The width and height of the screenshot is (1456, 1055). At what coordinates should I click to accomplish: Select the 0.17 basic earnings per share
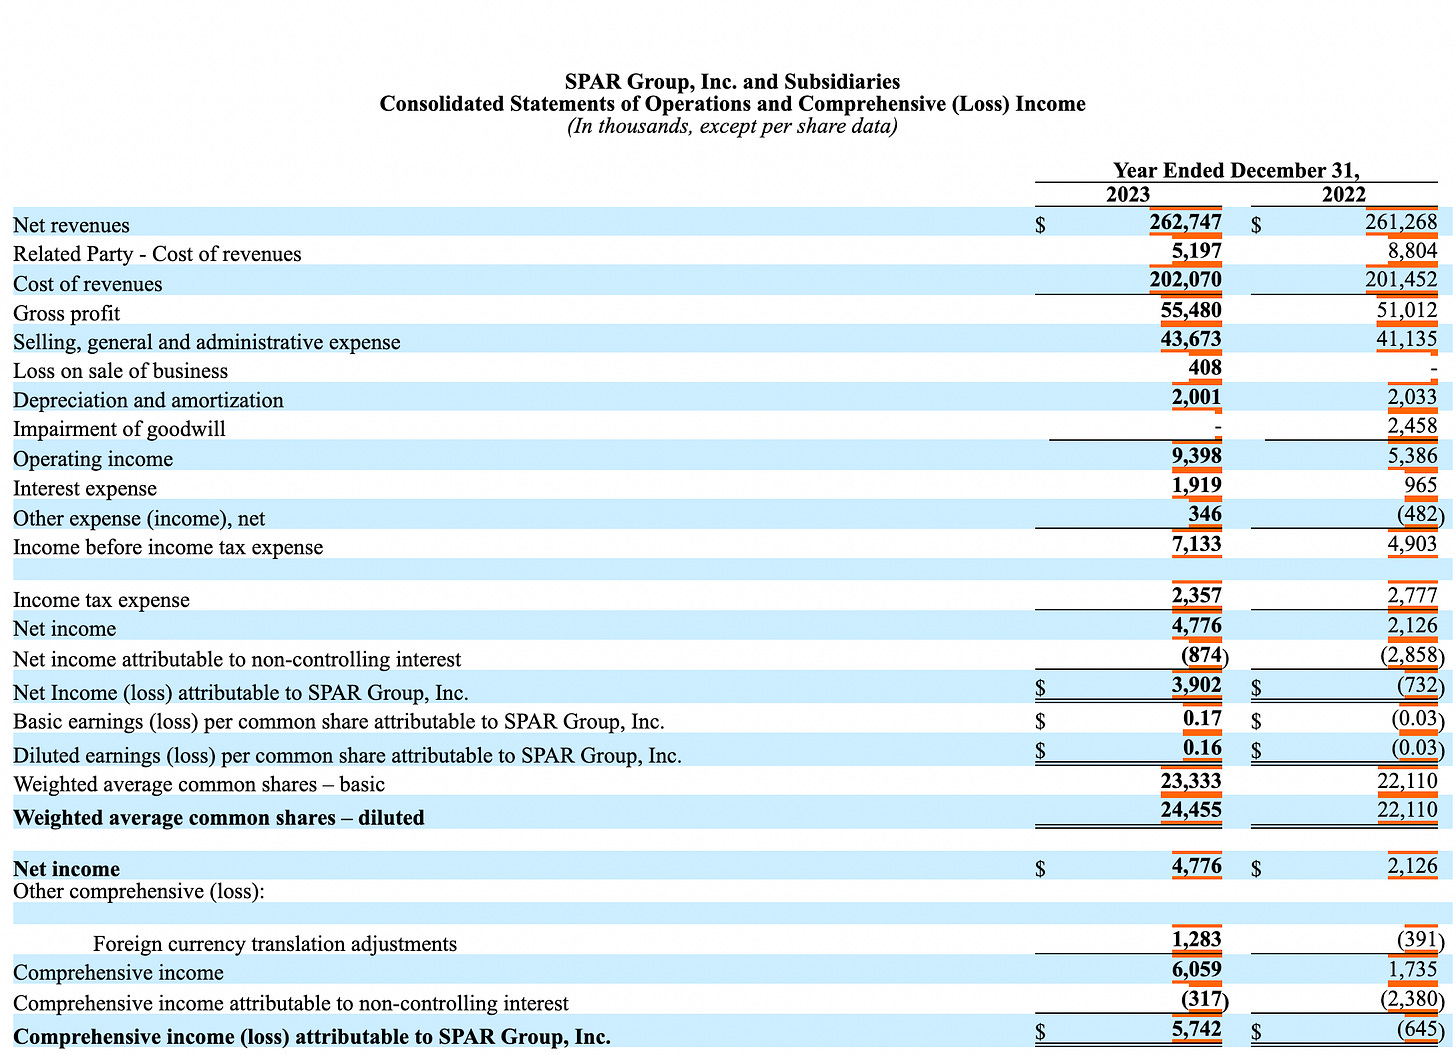[x=1202, y=717]
